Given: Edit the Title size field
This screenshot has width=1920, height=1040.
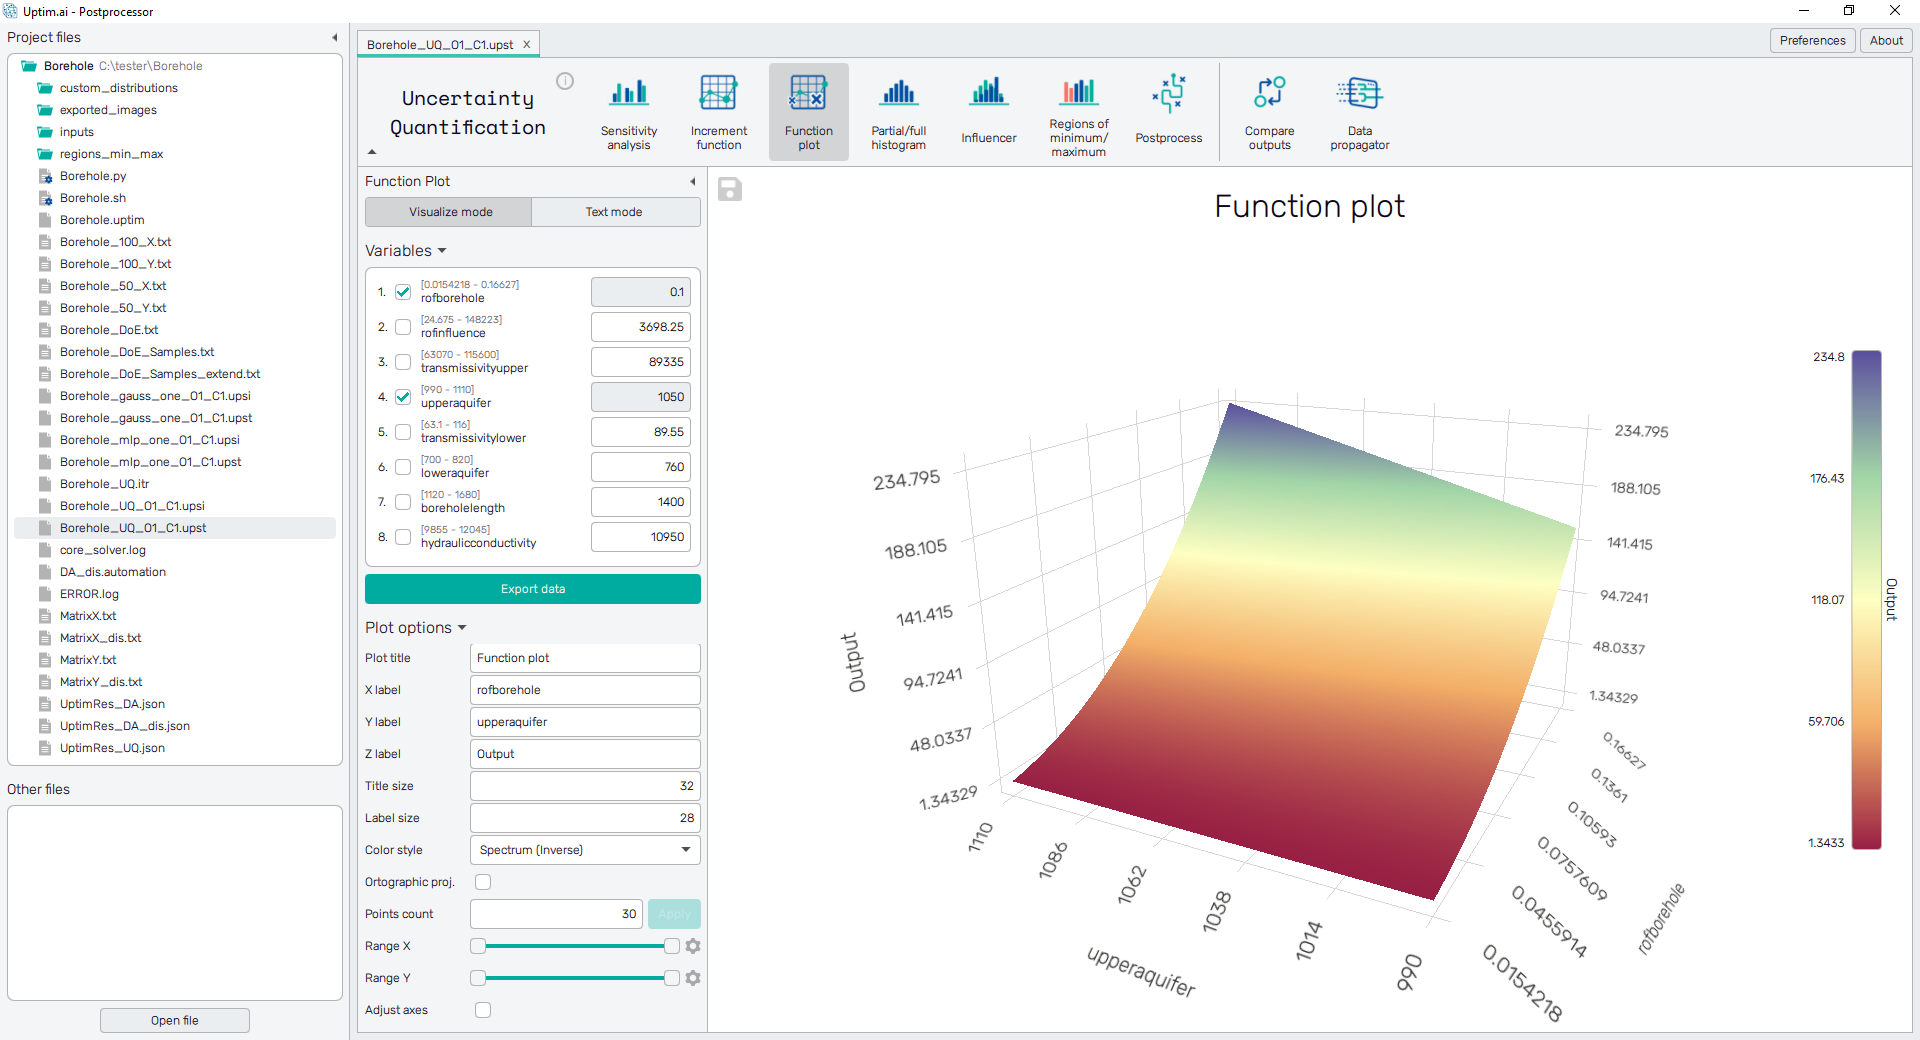Looking at the screenshot, I should (x=585, y=786).
